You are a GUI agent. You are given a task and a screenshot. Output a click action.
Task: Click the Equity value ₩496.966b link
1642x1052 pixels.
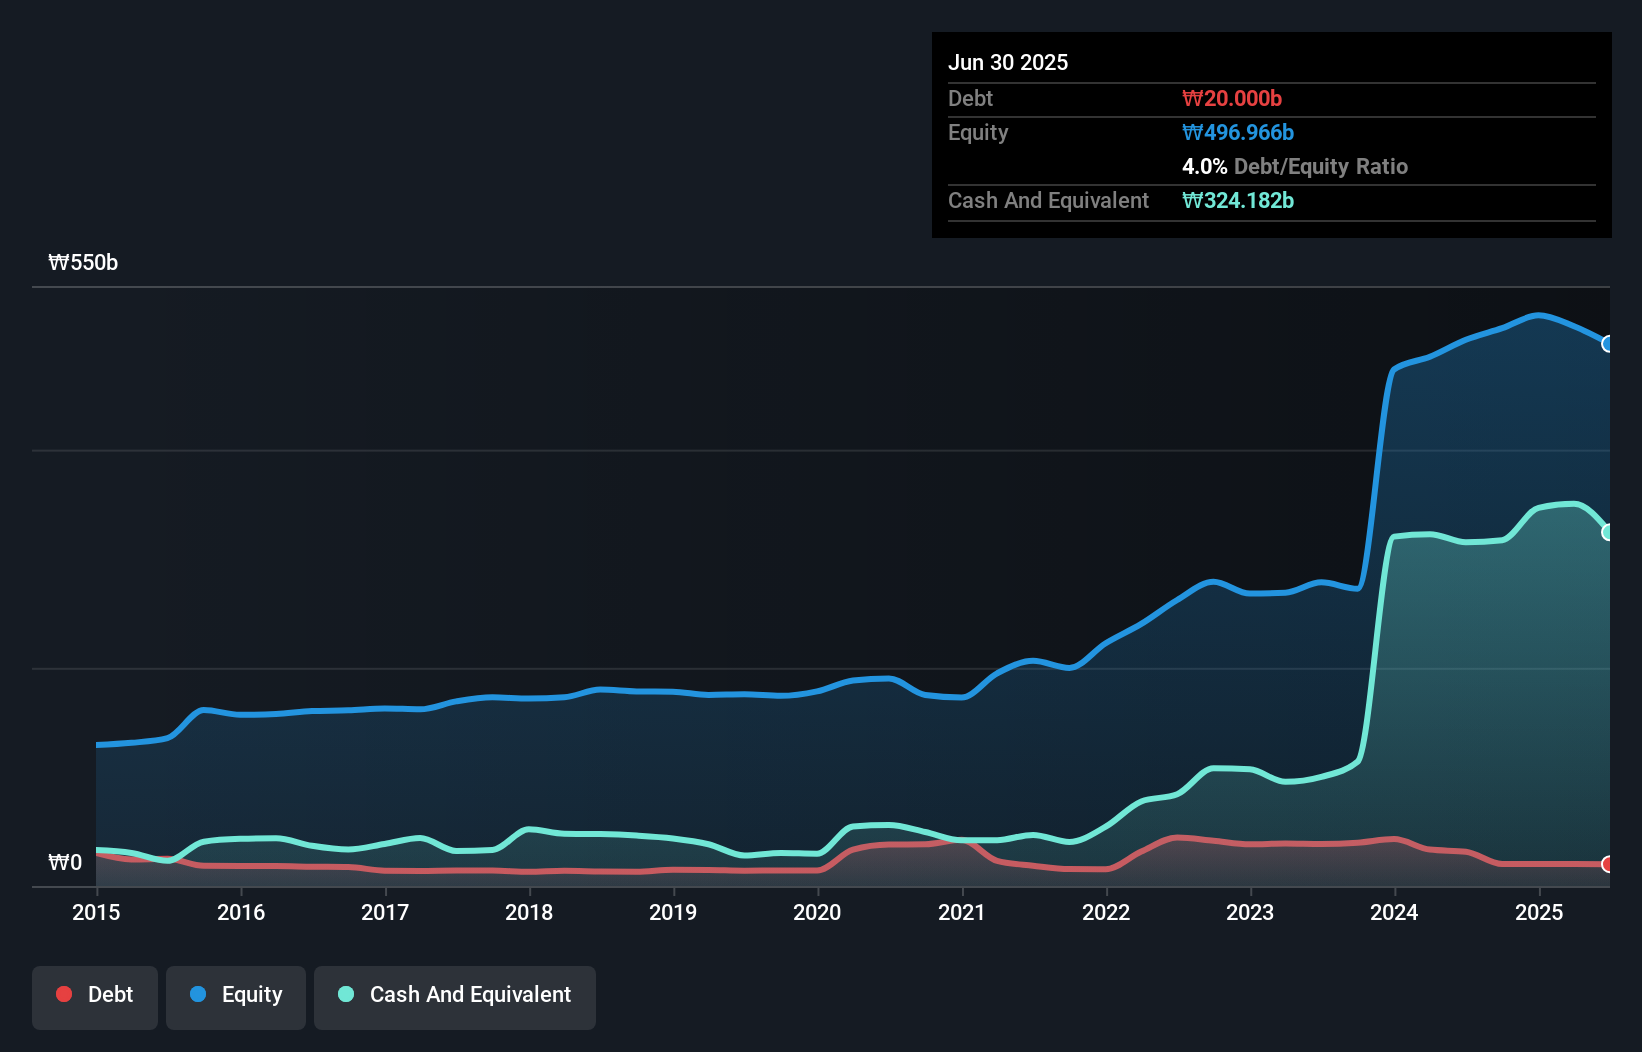(x=1237, y=132)
